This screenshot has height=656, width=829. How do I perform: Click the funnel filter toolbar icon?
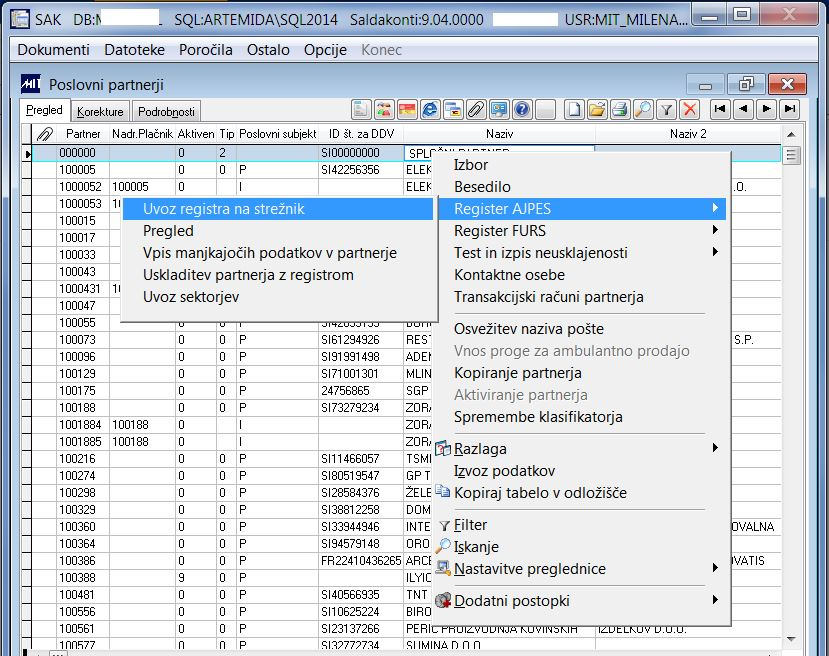point(666,110)
